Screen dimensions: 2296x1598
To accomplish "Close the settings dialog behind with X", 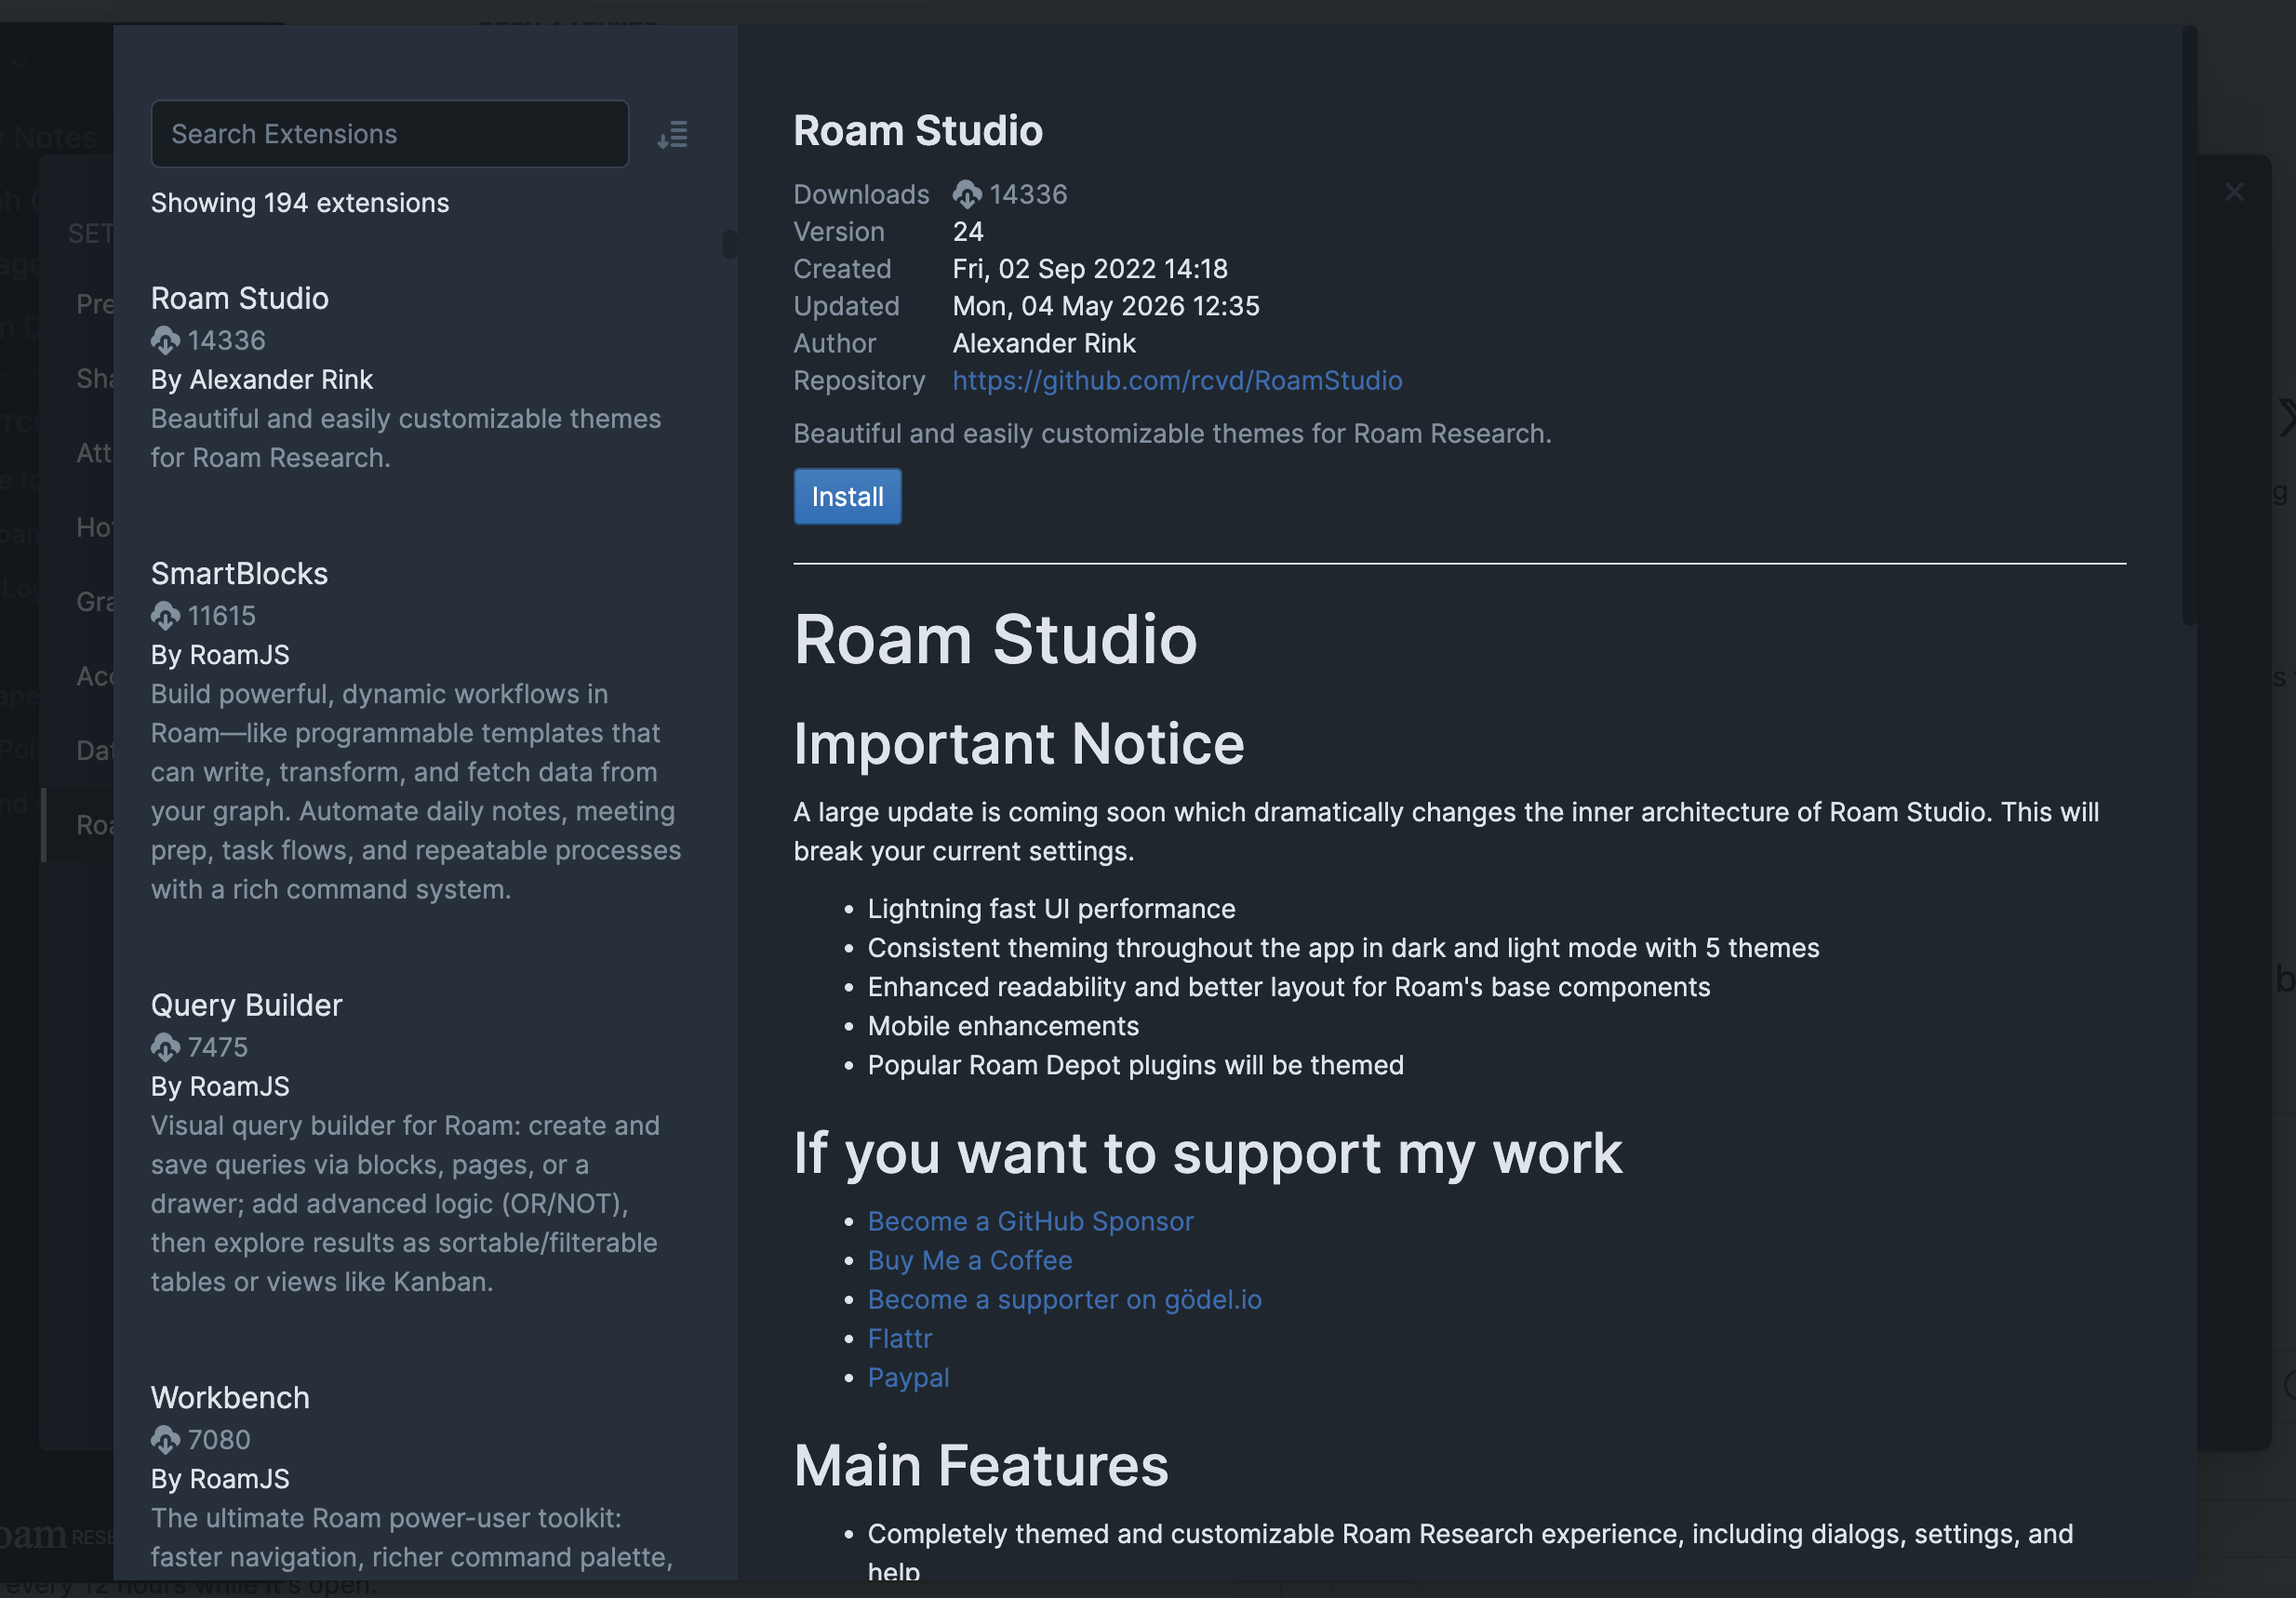I will tap(2234, 192).
